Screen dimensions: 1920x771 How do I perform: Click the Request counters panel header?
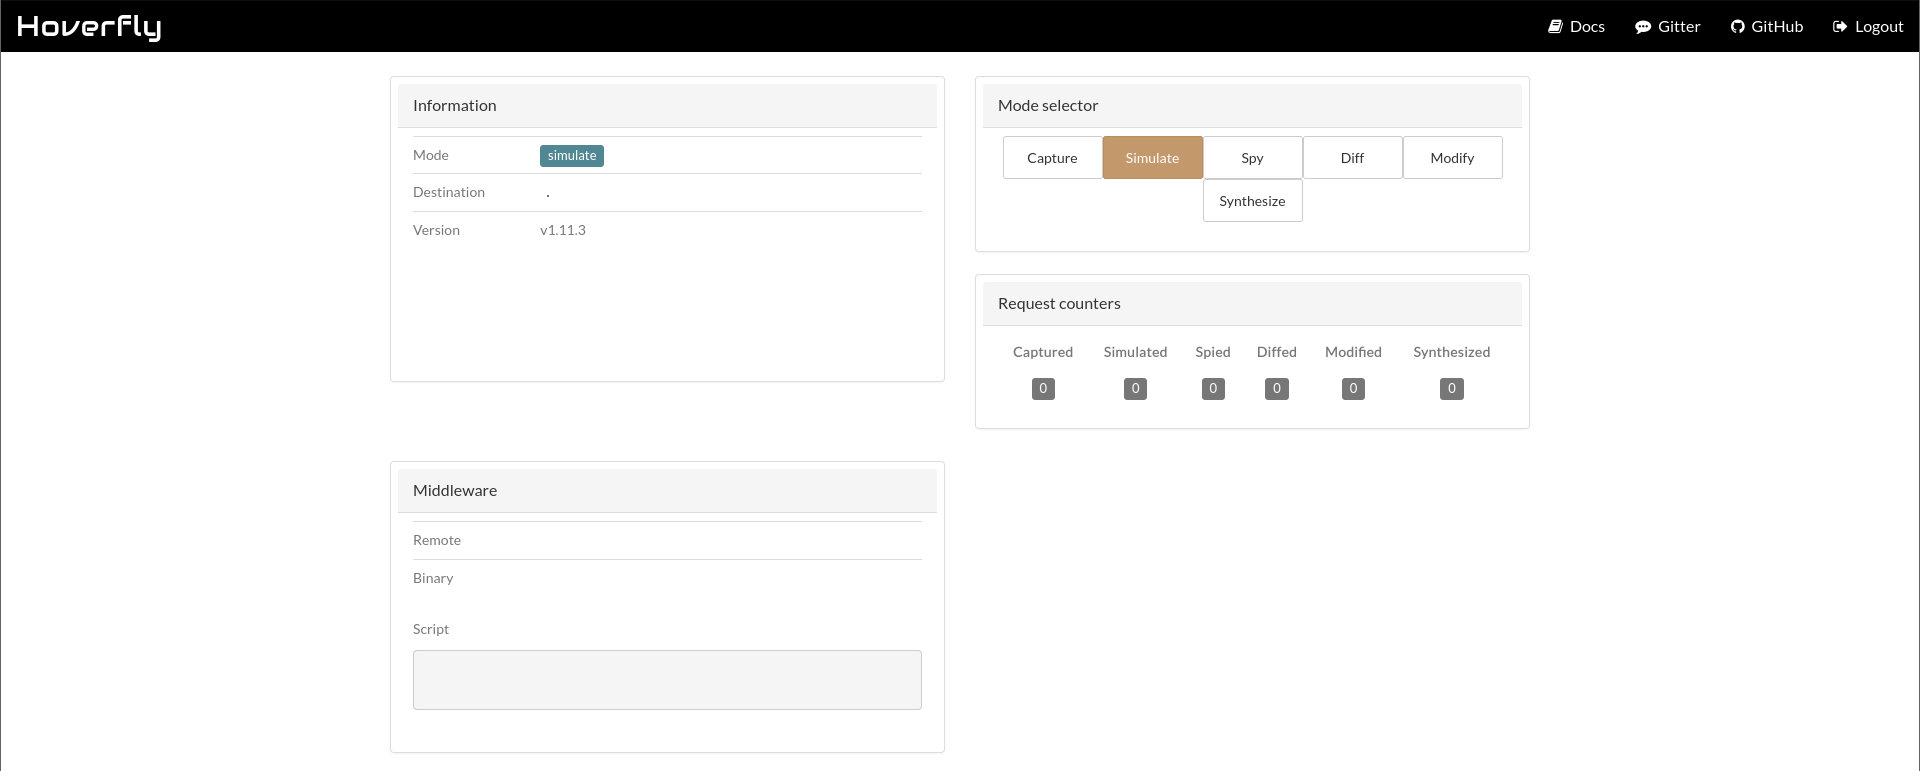[x=1252, y=304]
